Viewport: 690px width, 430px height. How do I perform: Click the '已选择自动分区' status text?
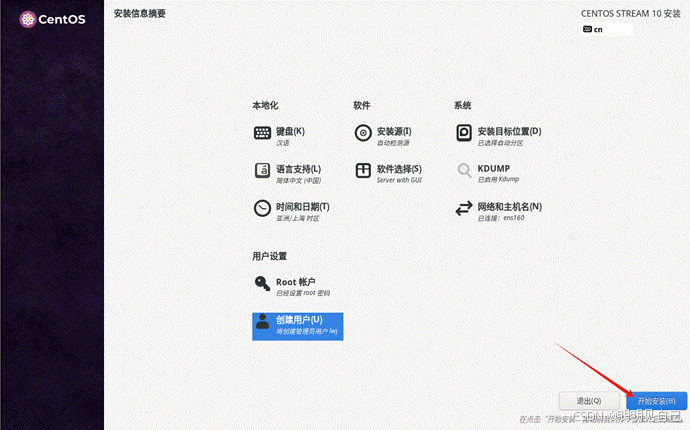pos(500,143)
